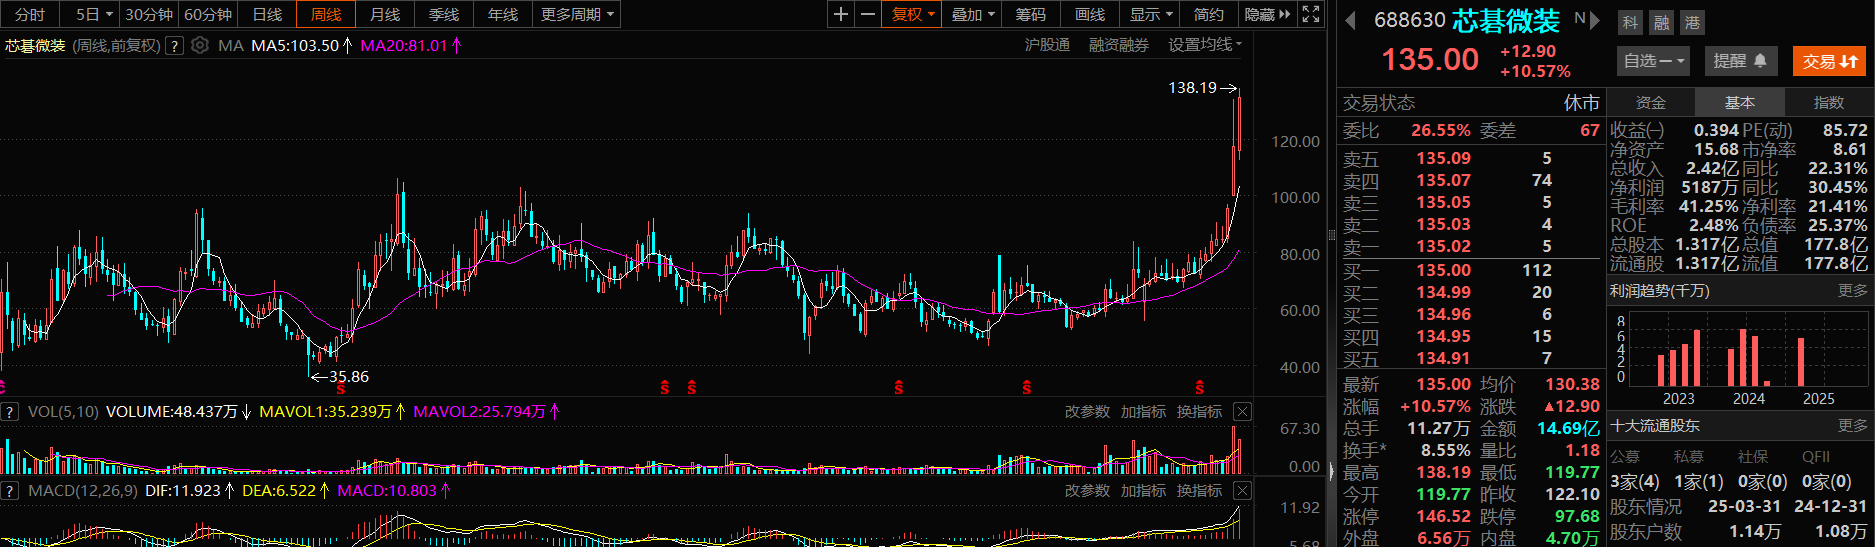The width and height of the screenshot is (1875, 547).
Task: Click the 港 tag badge
Action: tap(1692, 23)
